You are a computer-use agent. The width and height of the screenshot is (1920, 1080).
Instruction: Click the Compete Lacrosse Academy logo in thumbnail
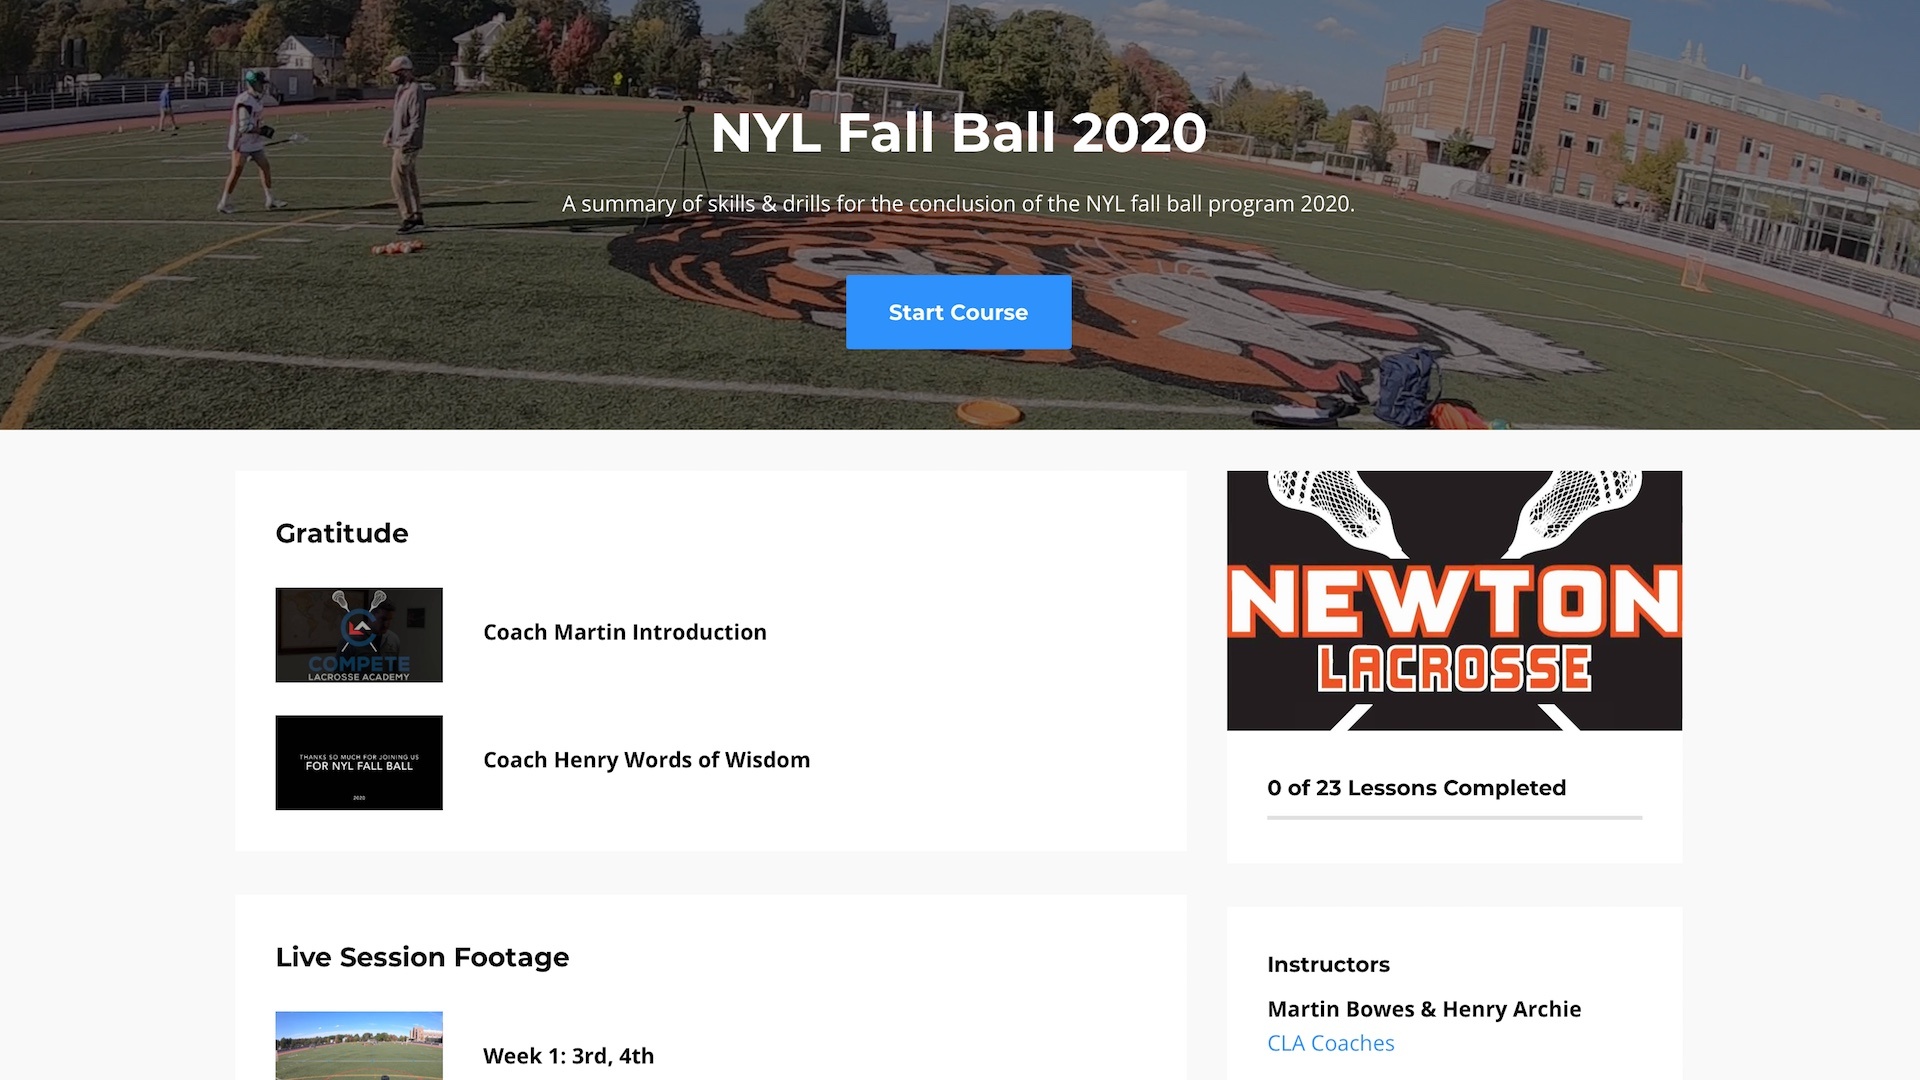359,635
